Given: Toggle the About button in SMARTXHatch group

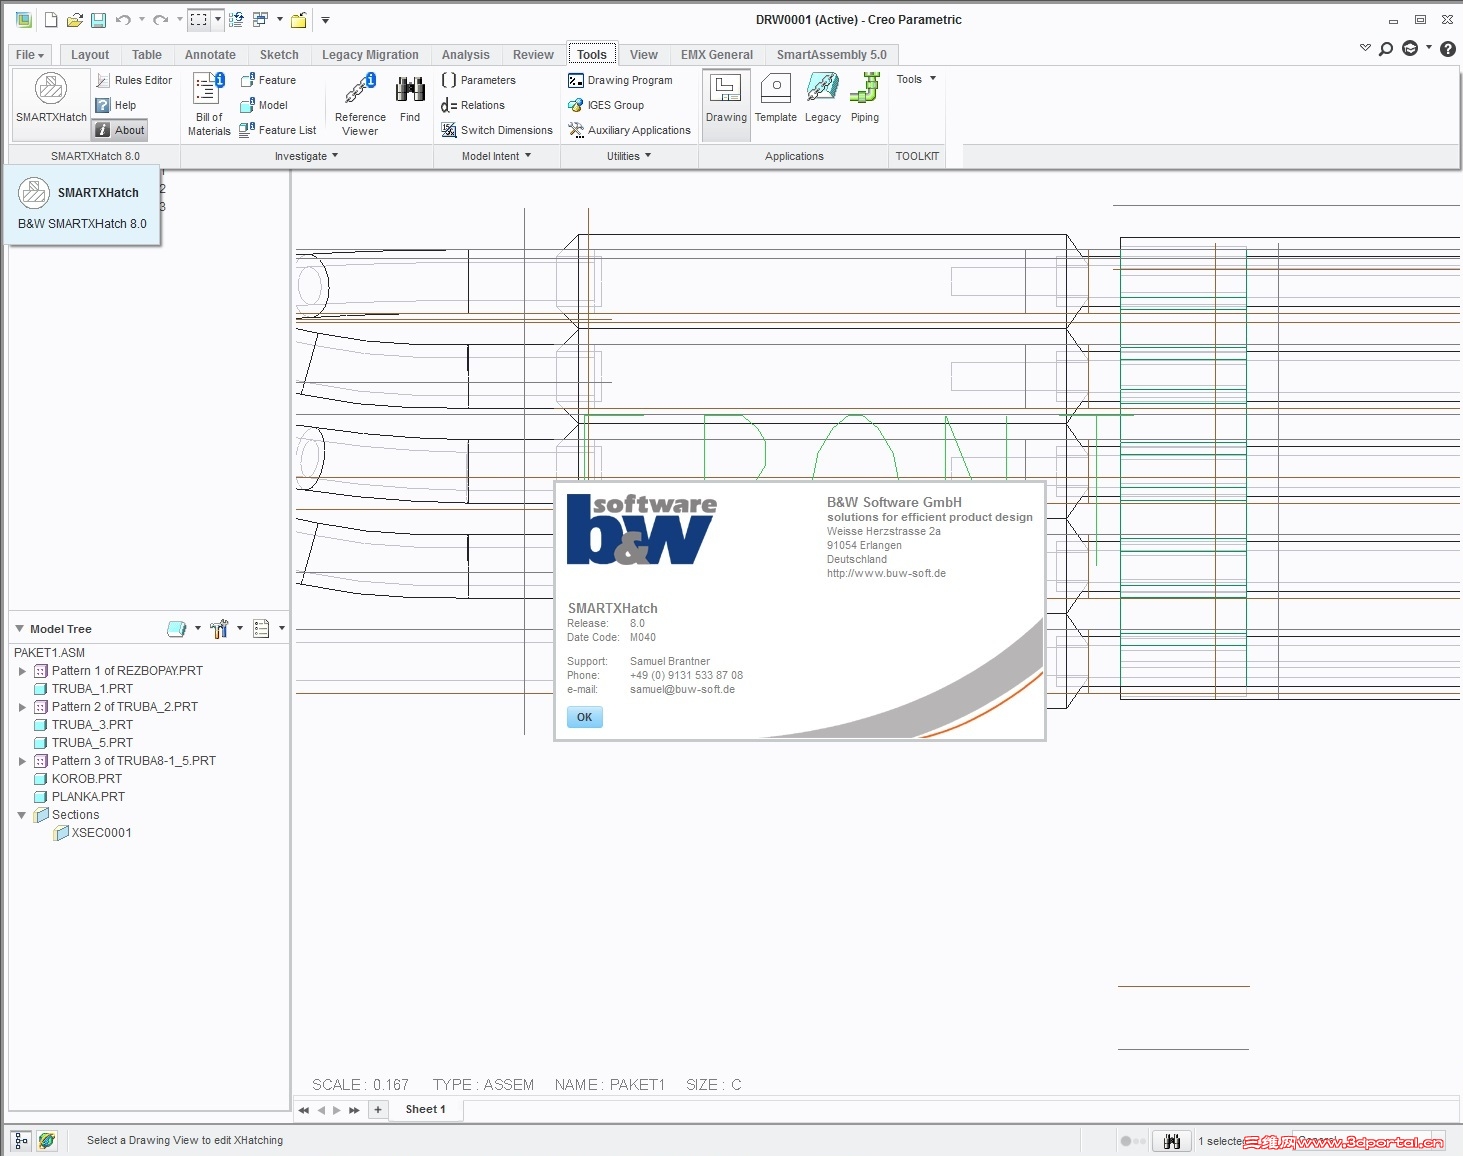Looking at the screenshot, I should pyautogui.click(x=120, y=130).
